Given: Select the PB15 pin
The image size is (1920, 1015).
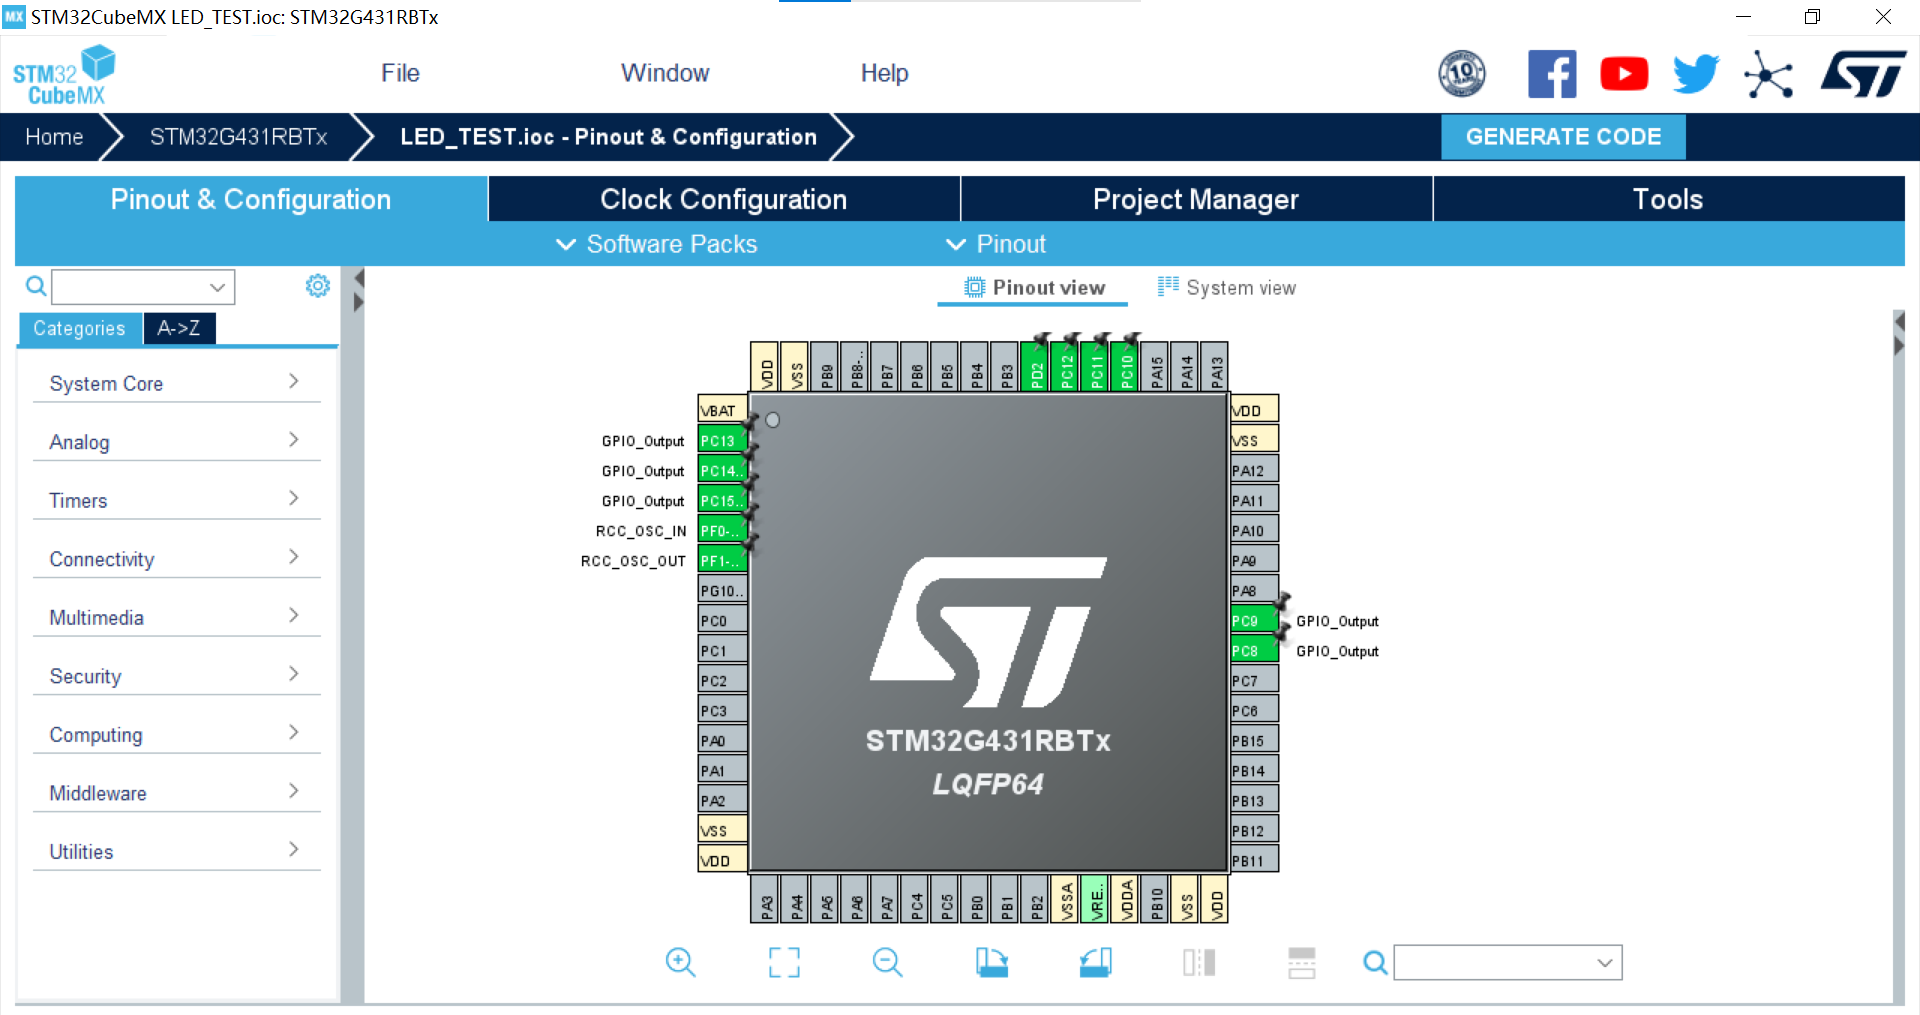Looking at the screenshot, I should pyautogui.click(x=1254, y=740).
